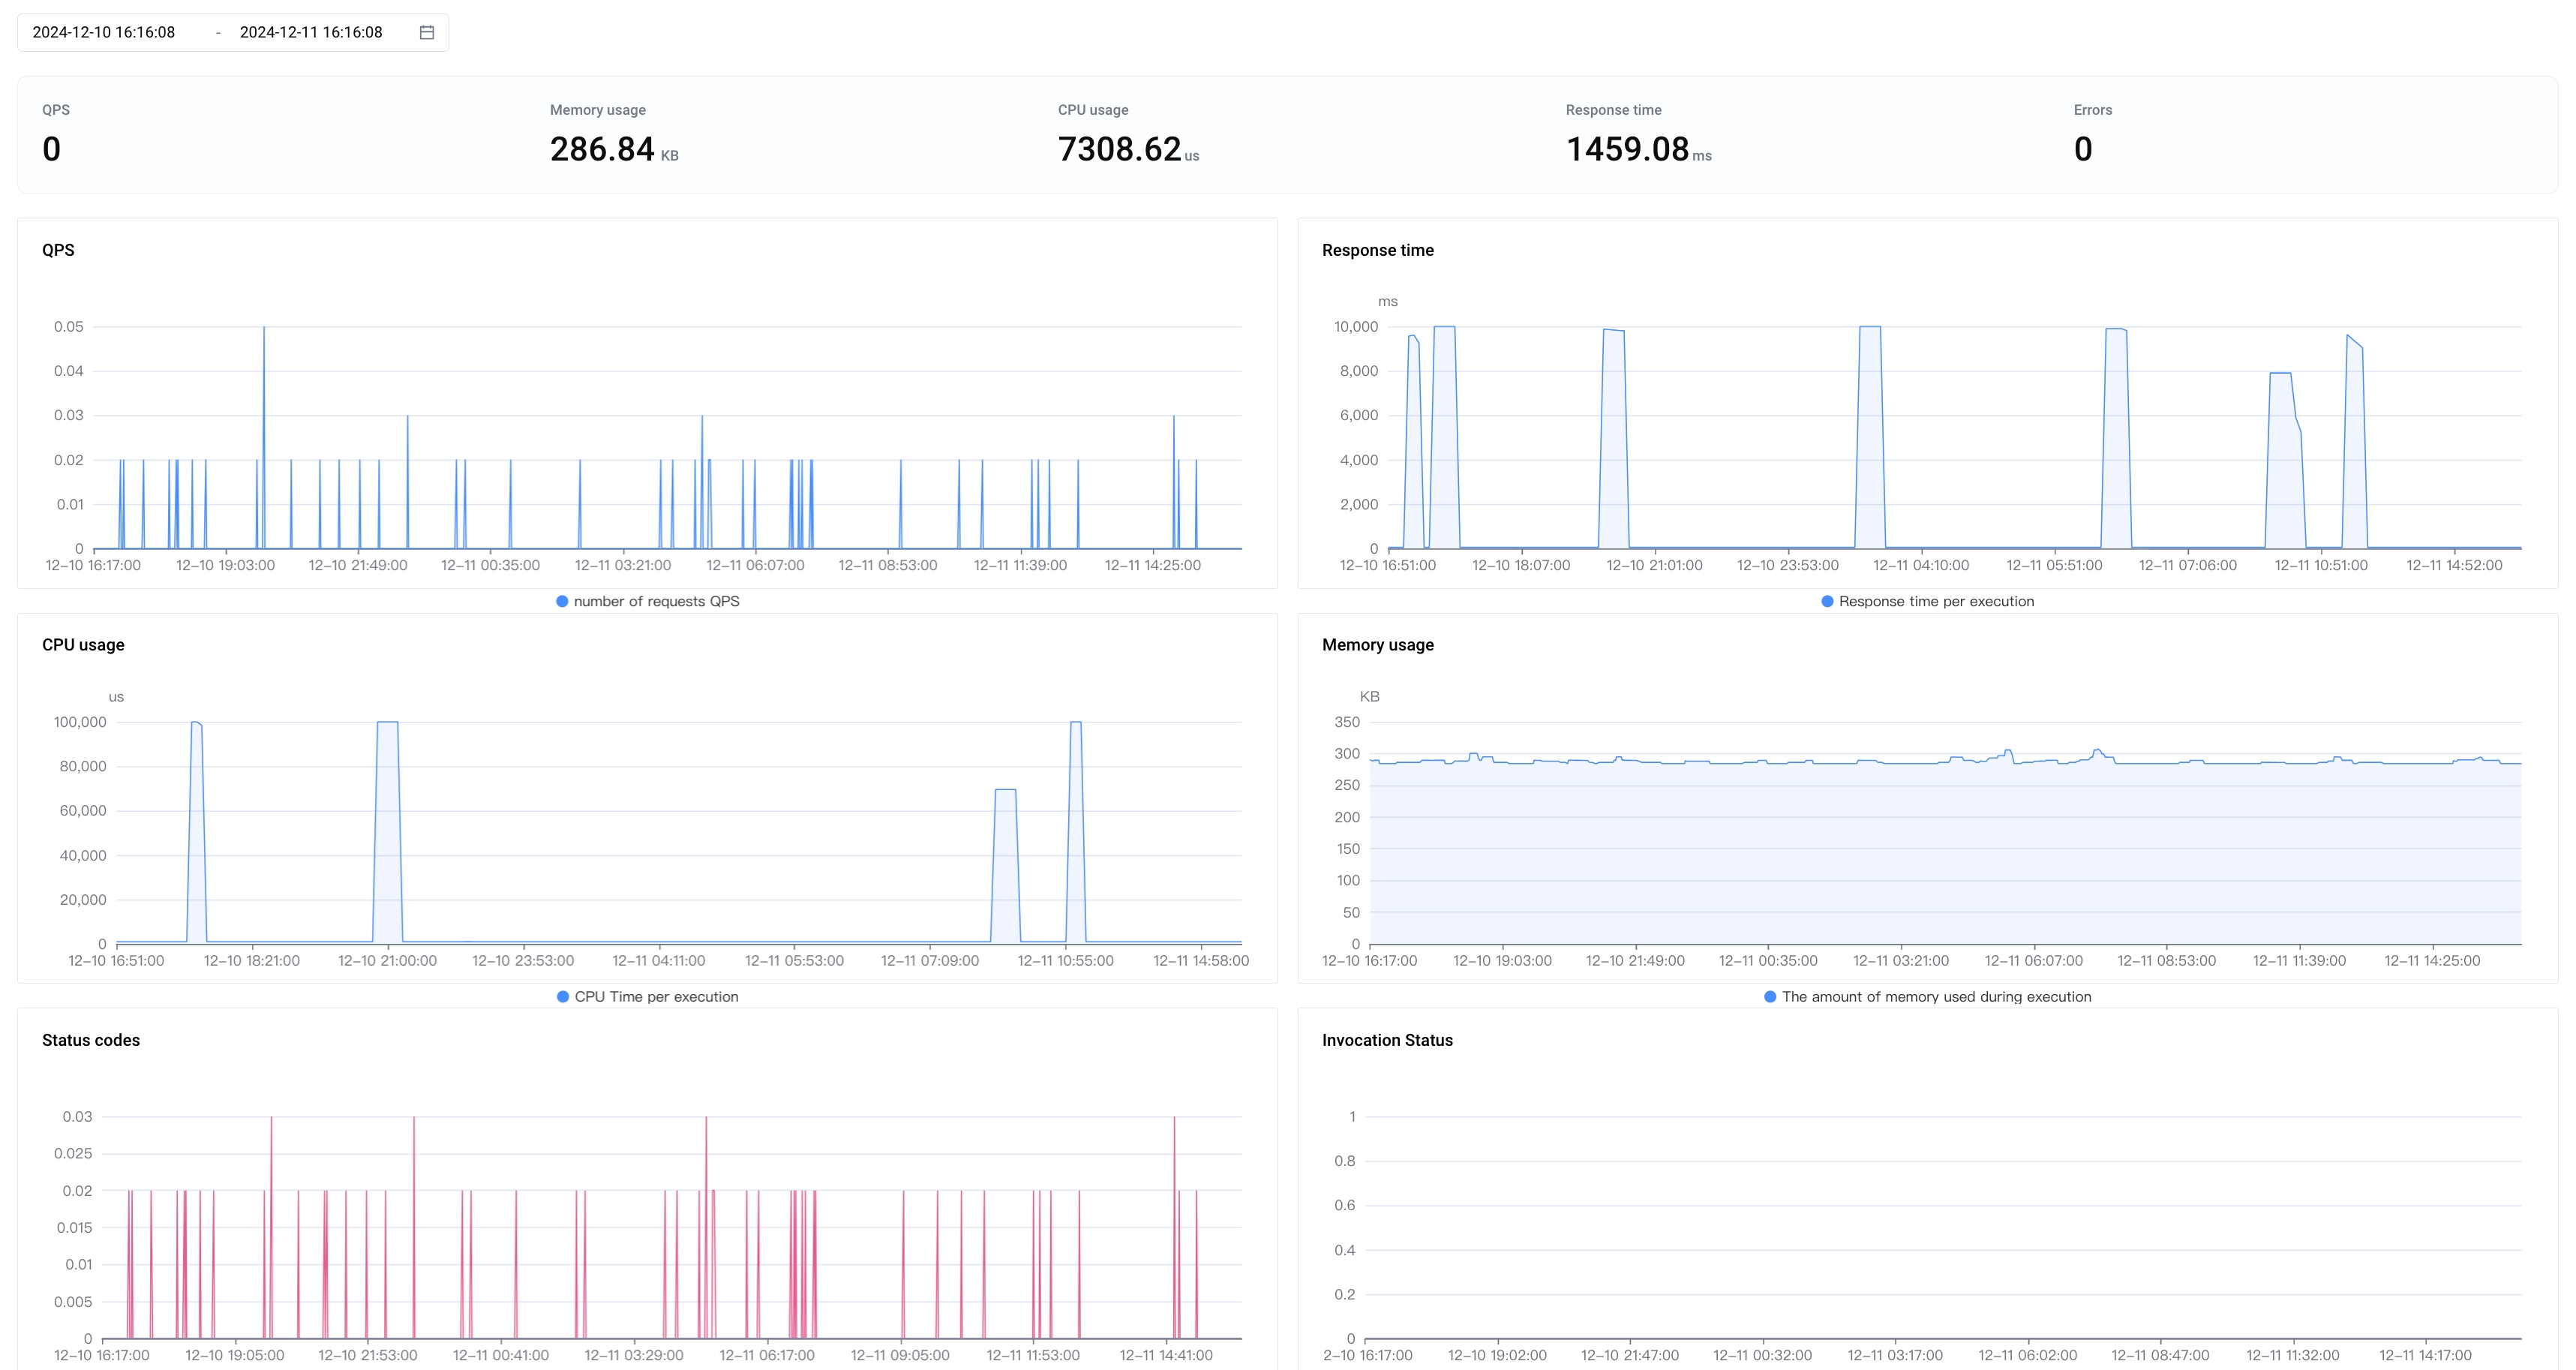Click the 10,000 label on Response time axis

coord(1355,327)
